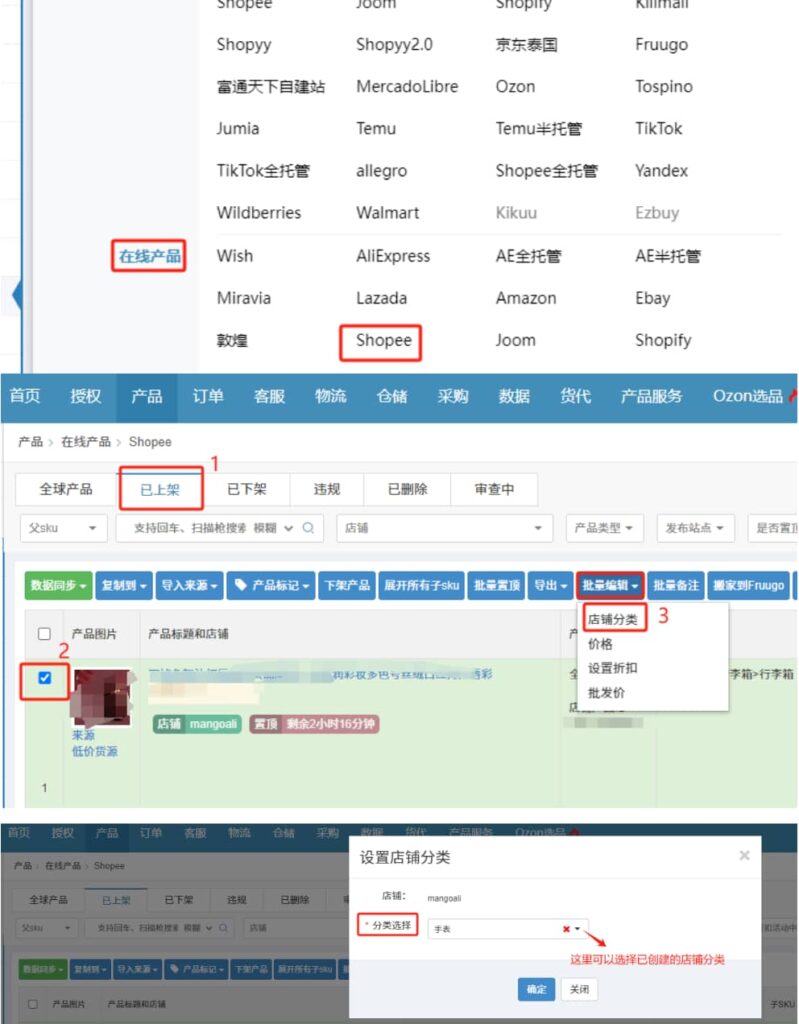The image size is (799, 1024).
Task: Open the 低价货源 link
Action: (x=95, y=751)
